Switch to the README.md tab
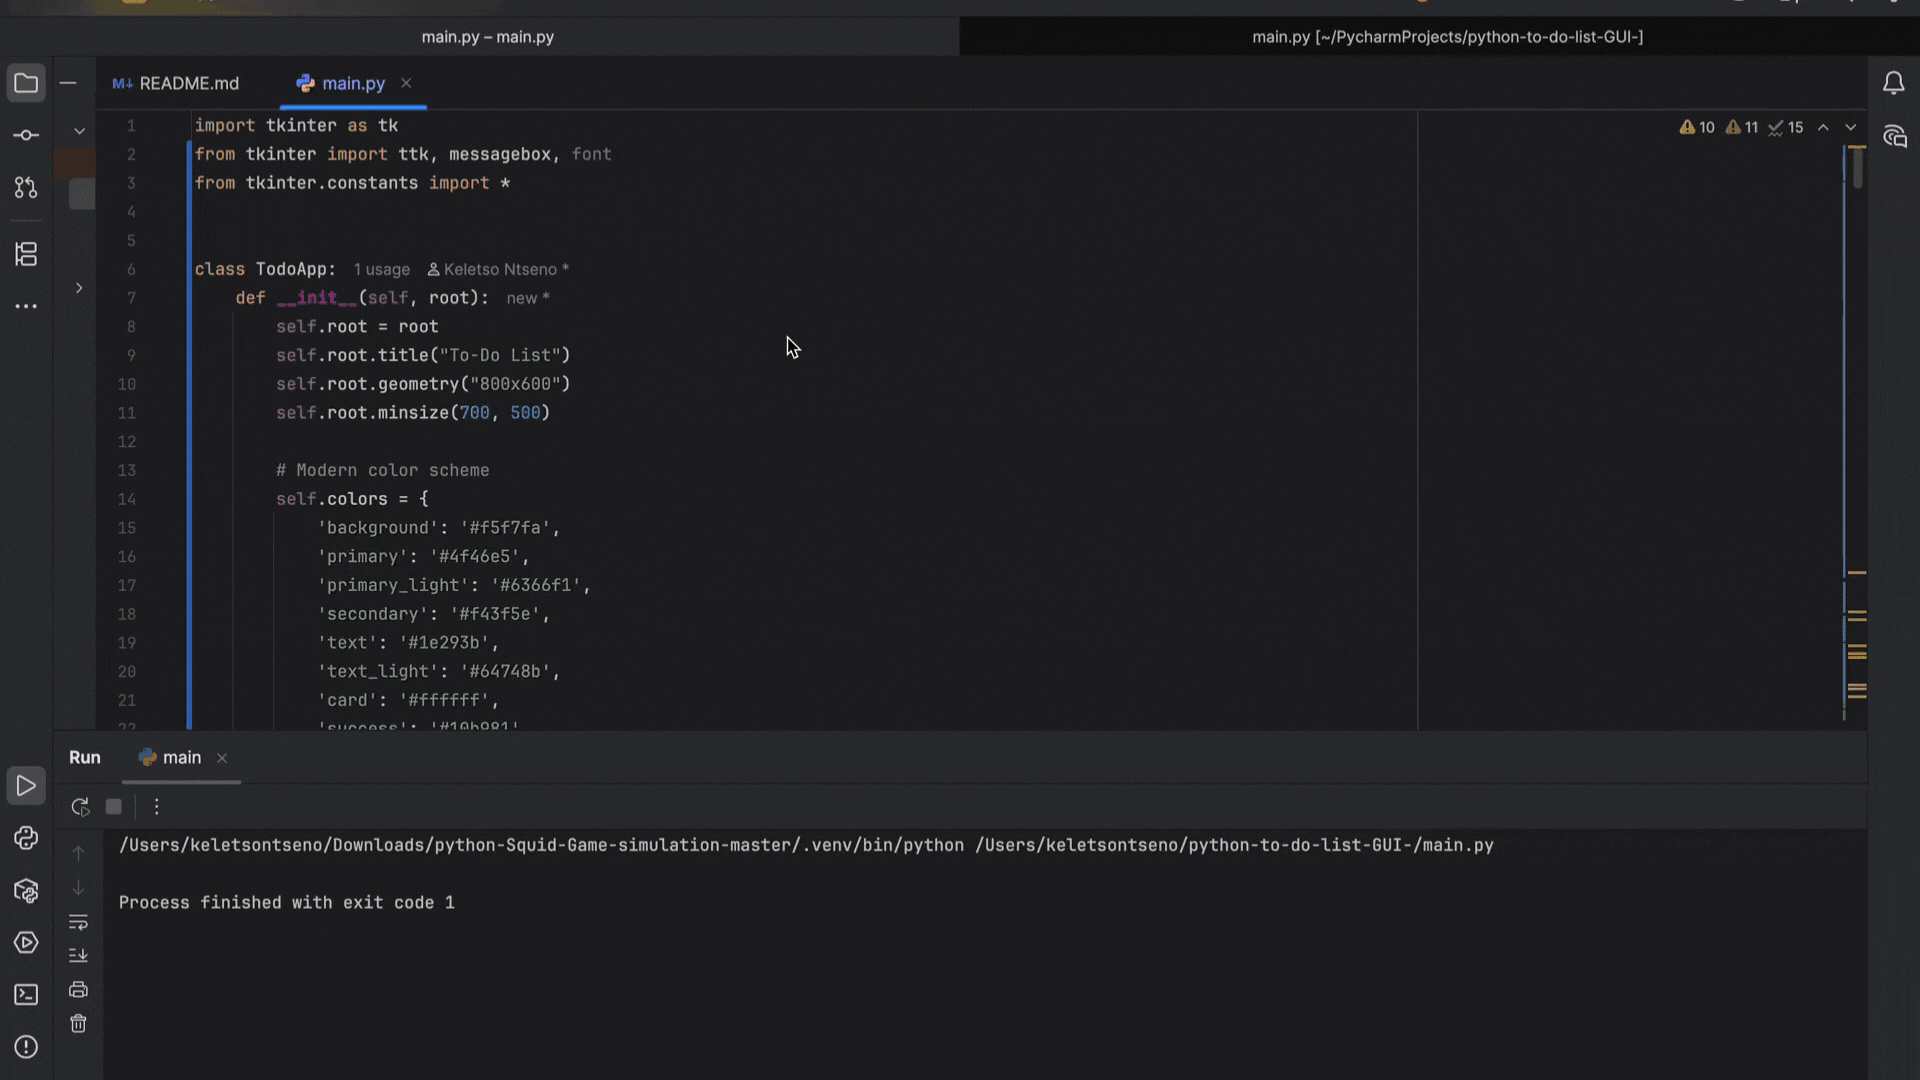This screenshot has width=1920, height=1080. click(x=176, y=83)
